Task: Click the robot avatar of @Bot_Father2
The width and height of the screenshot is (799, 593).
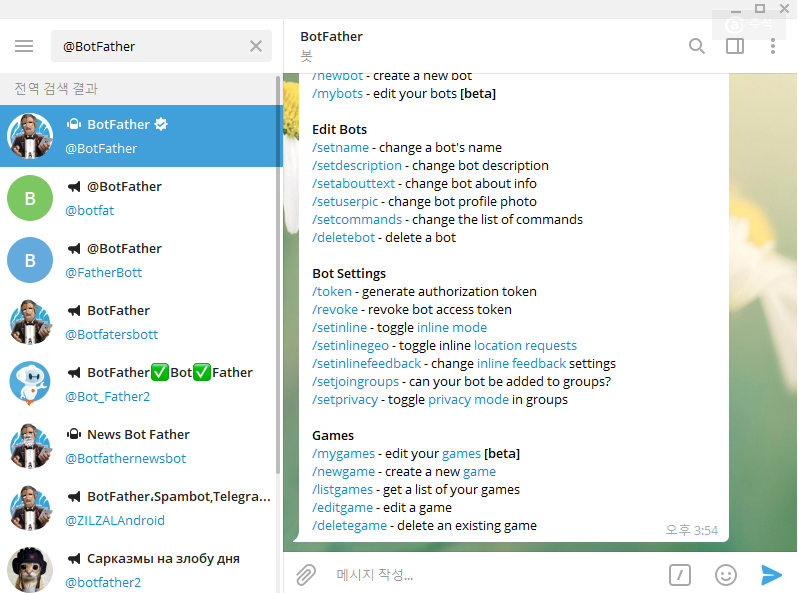Action: (x=30, y=384)
